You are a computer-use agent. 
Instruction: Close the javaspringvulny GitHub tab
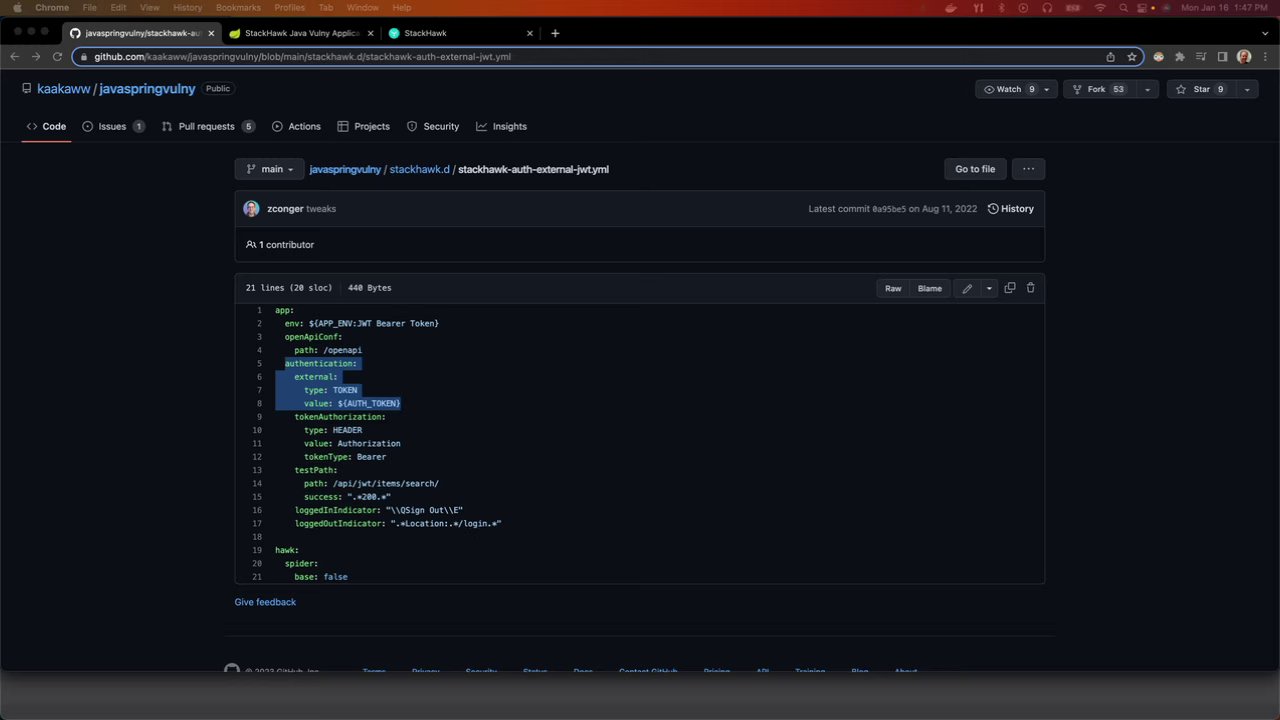[211, 33]
